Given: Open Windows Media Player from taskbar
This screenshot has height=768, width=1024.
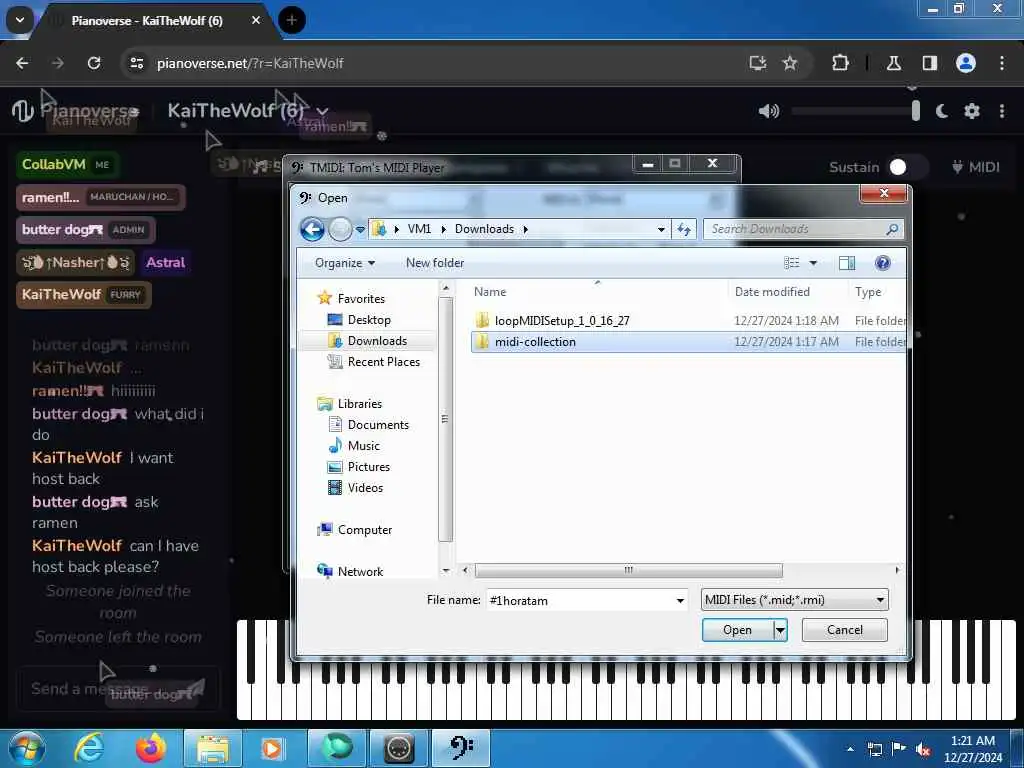Looking at the screenshot, I should [272, 748].
